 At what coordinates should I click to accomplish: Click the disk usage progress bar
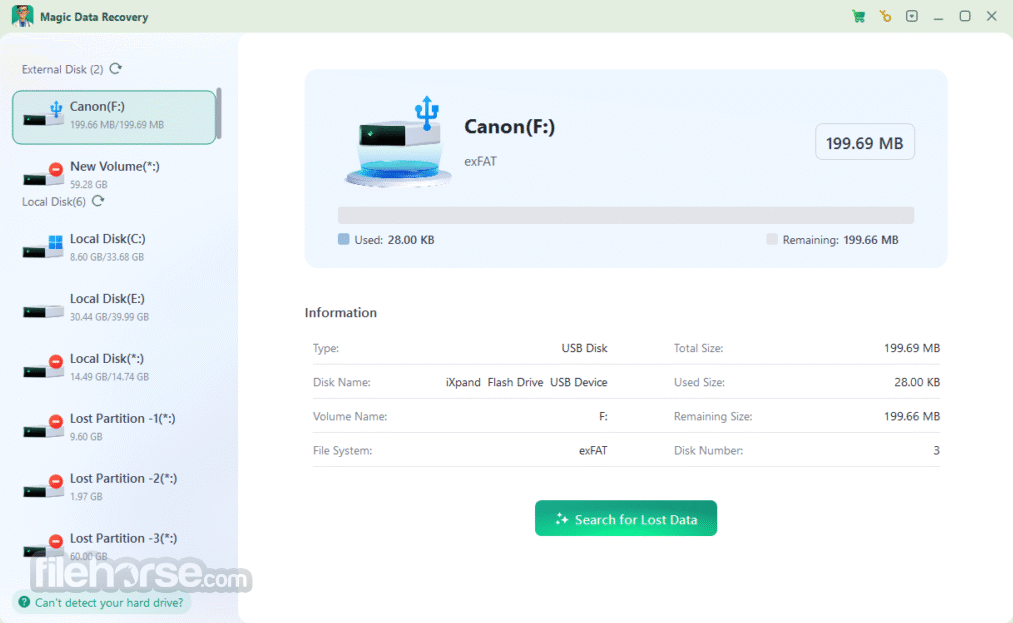(x=625, y=215)
